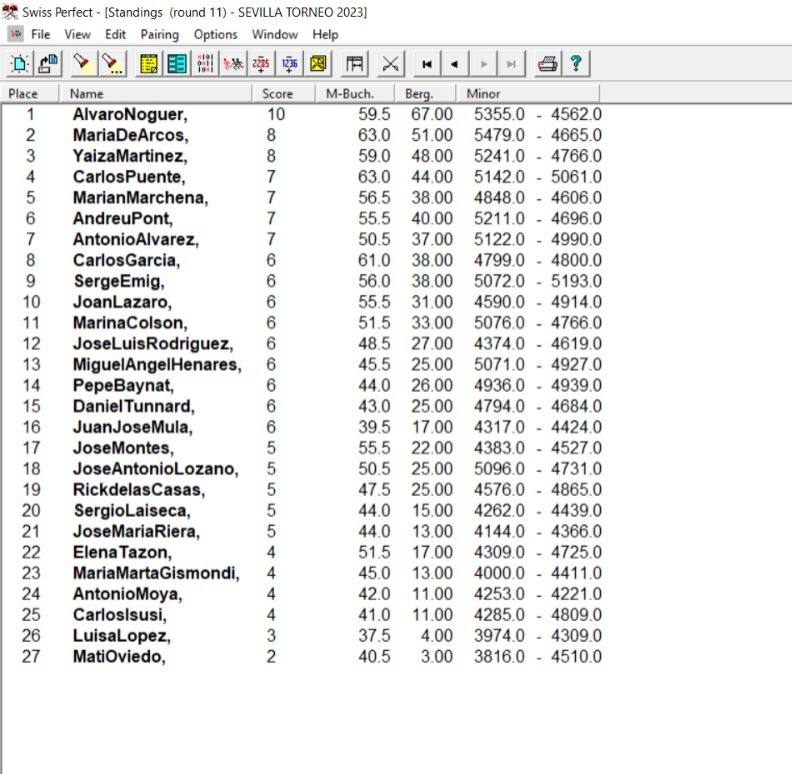This screenshot has width=792, height=774.
Task: Select player JoseMontes
Action: 123,448
